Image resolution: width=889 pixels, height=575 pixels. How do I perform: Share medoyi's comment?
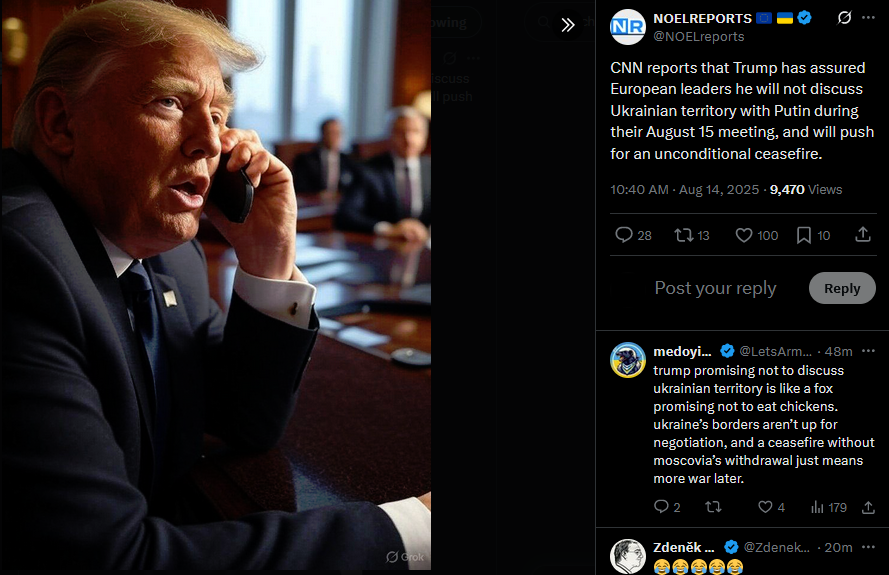[868, 507]
